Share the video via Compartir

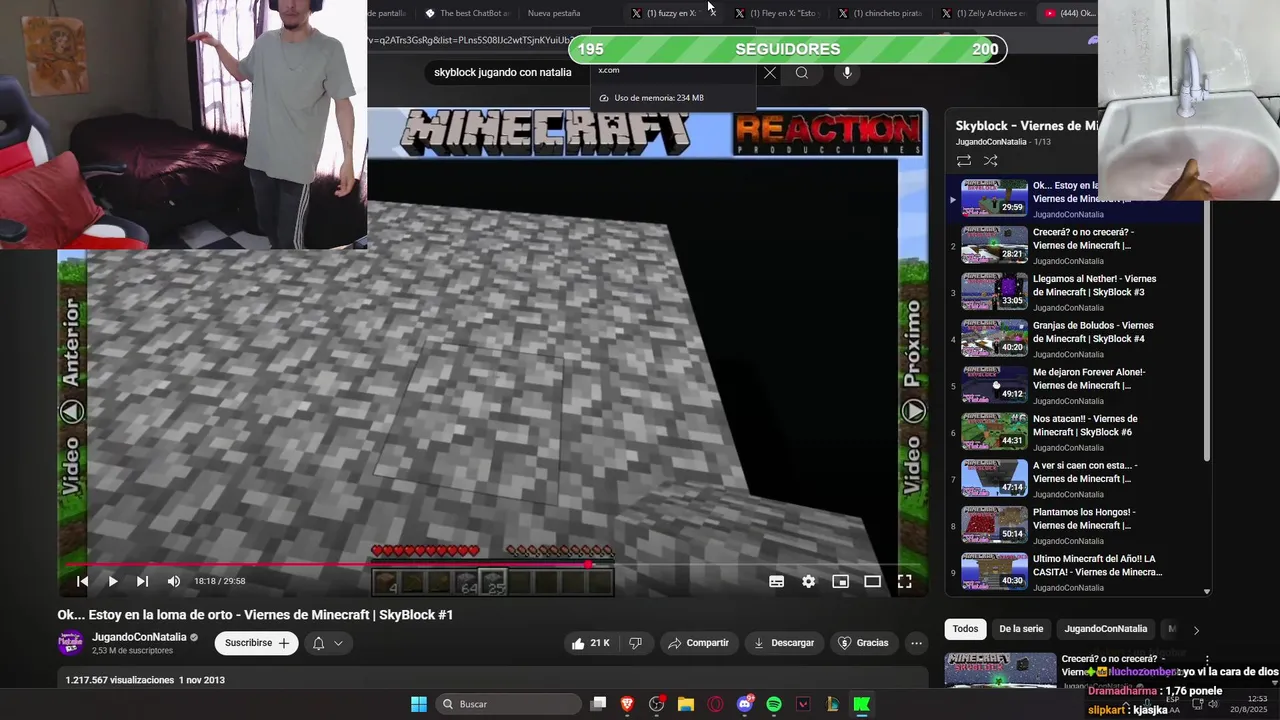pyautogui.click(x=698, y=643)
